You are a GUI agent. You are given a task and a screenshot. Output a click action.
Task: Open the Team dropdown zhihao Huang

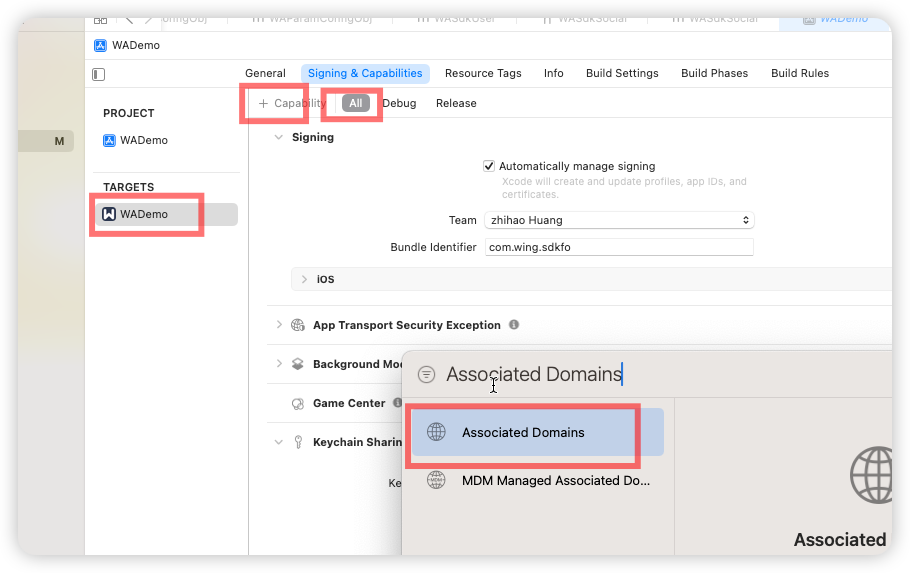(619, 220)
